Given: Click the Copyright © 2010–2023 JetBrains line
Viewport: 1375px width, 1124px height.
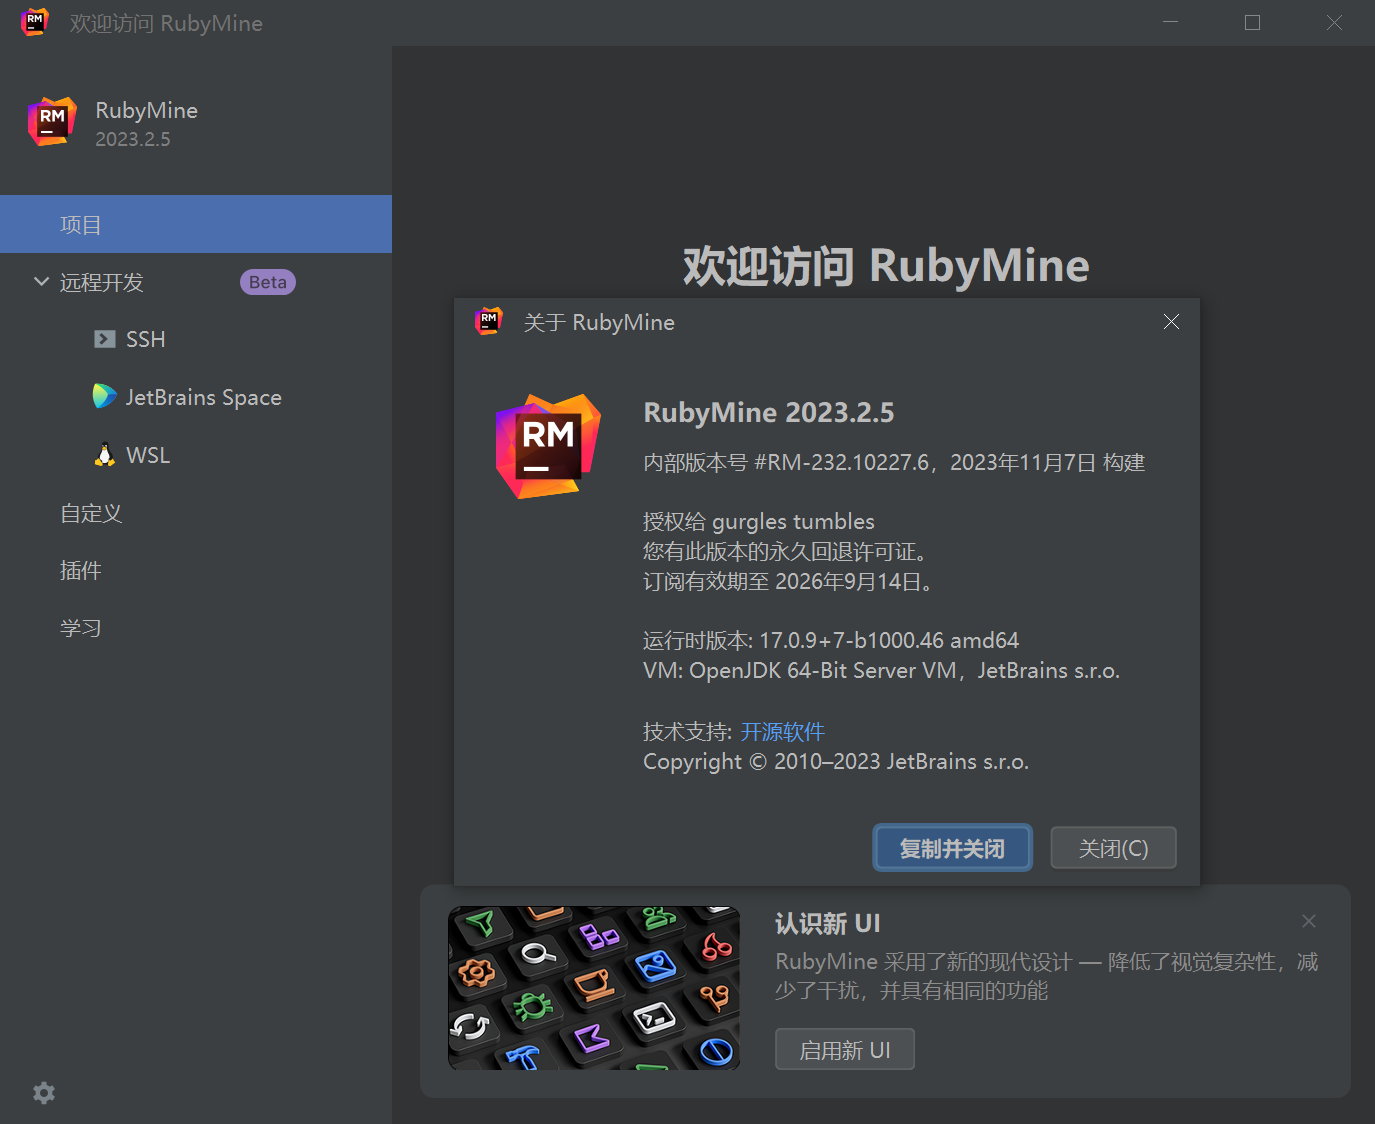Looking at the screenshot, I should [835, 761].
